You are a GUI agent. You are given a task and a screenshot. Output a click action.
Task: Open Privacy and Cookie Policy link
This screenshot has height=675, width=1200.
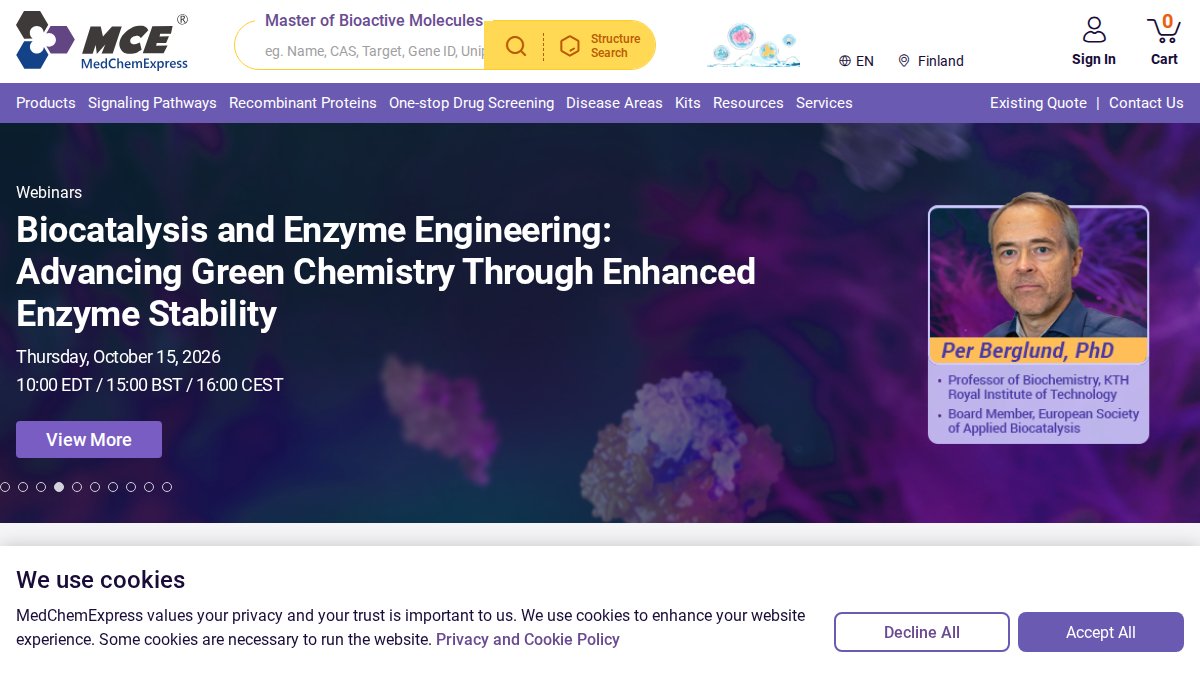528,639
